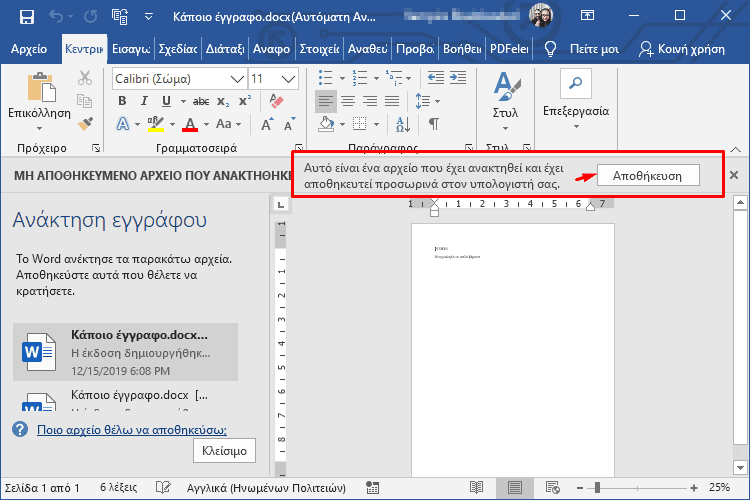Switch to Read Mode view icon
This screenshot has height=500, width=750.
coord(476,488)
